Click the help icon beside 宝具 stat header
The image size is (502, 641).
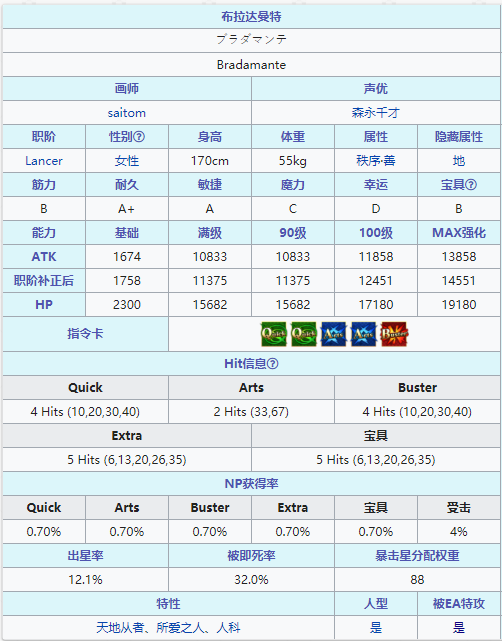(471, 185)
